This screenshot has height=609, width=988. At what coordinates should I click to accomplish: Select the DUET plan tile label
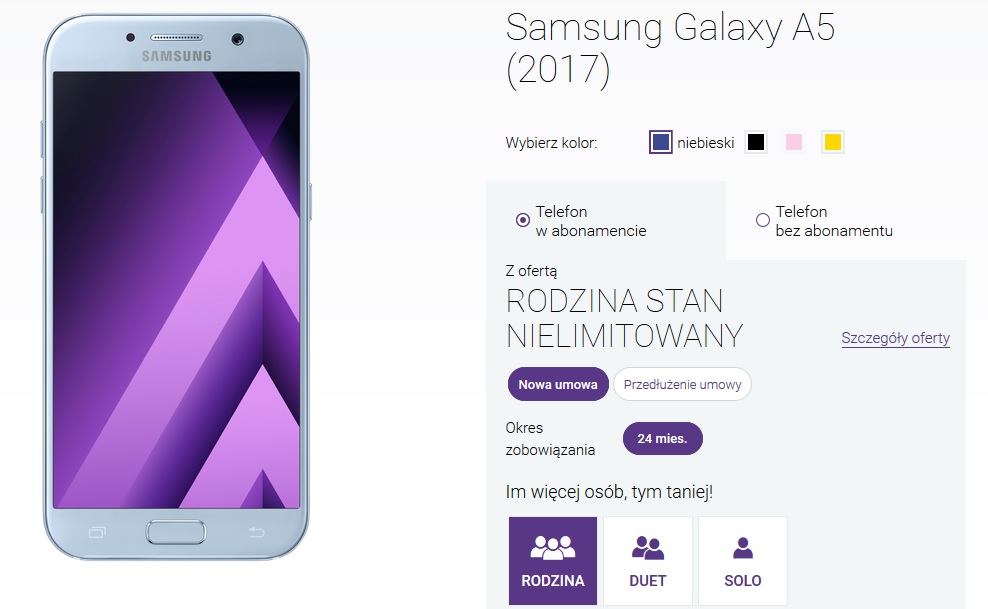pyautogui.click(x=648, y=581)
